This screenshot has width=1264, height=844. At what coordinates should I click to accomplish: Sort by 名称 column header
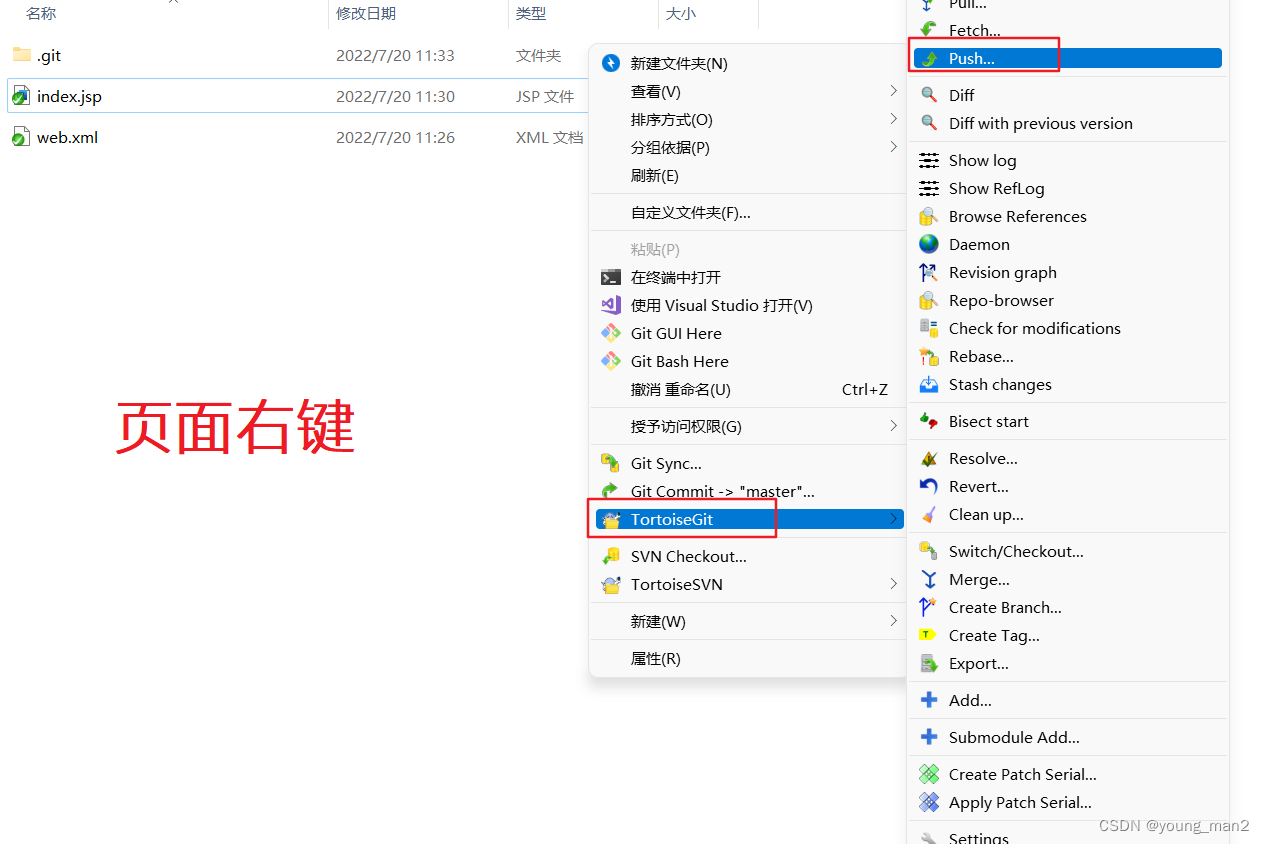(x=41, y=13)
